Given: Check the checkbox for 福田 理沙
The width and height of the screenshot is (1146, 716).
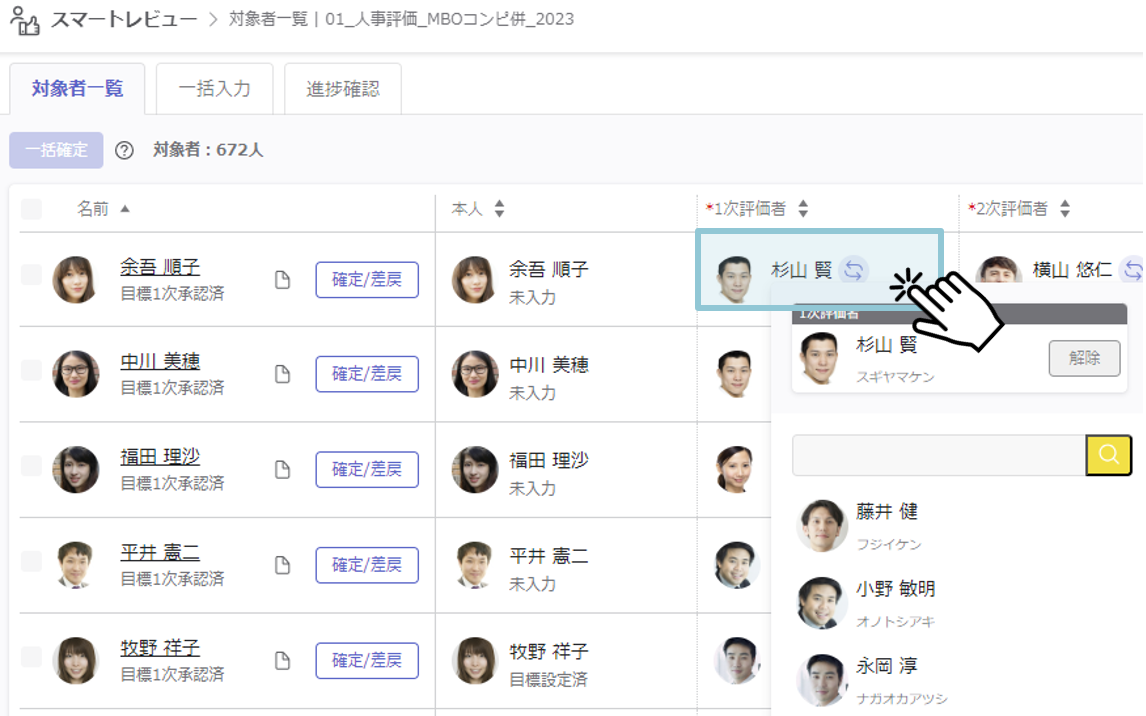Looking at the screenshot, I should point(31,465).
